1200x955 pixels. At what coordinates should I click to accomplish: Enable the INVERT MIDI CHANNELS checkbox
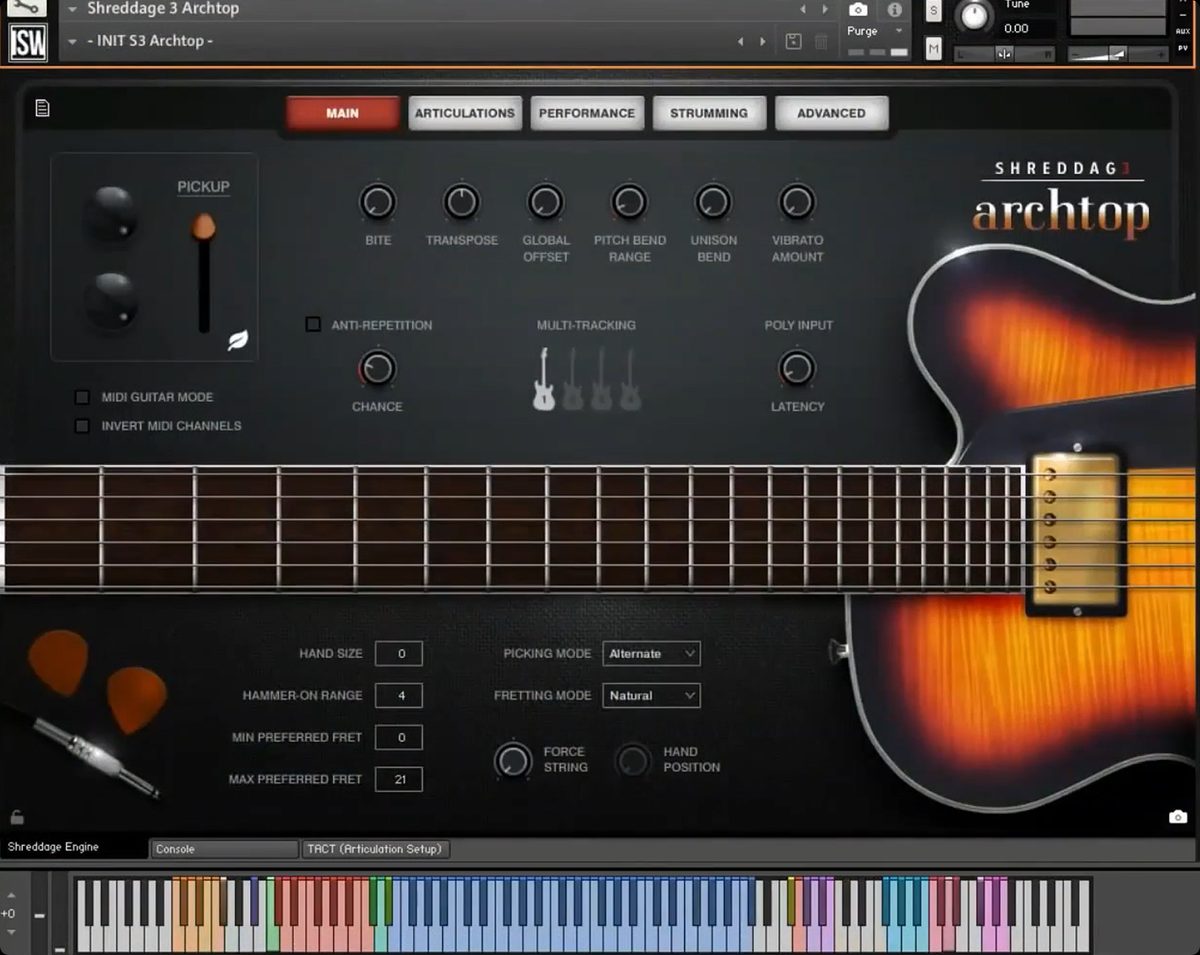(x=82, y=425)
